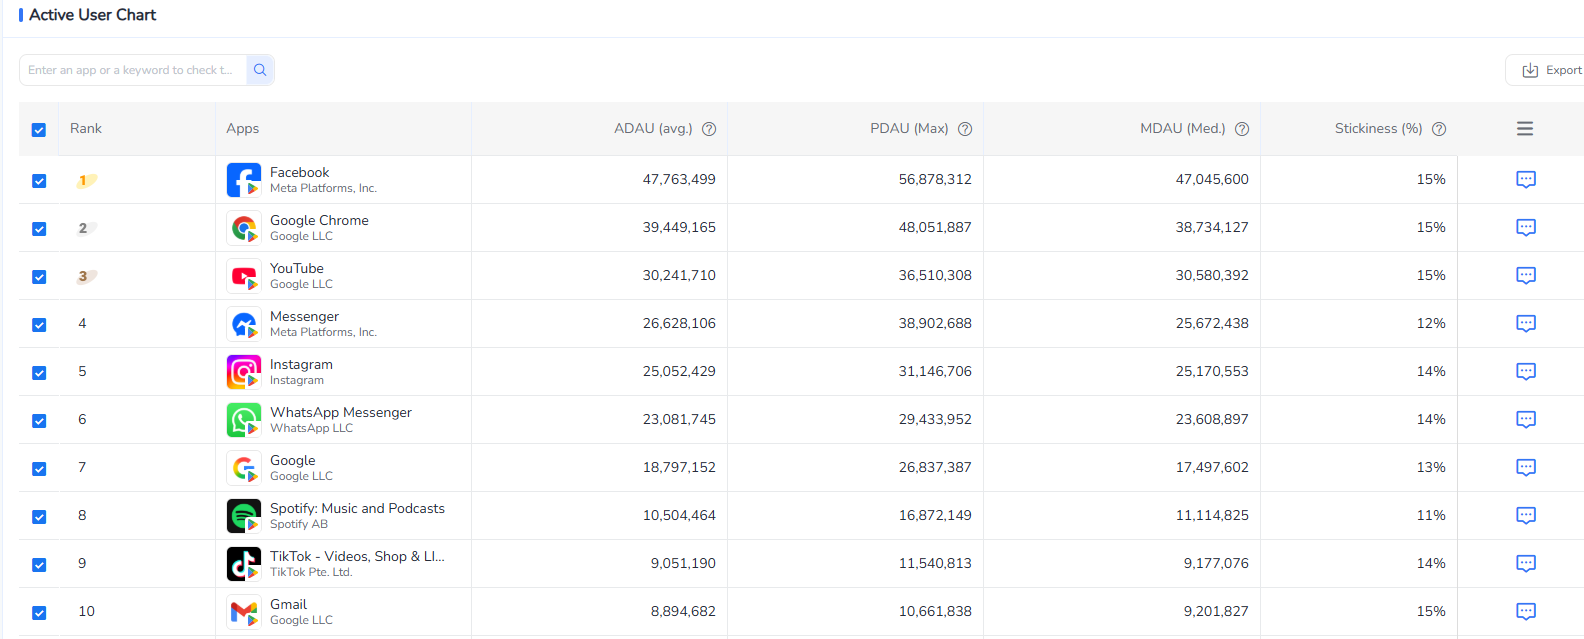Click the MDAU (Med.) help icon
The height and width of the screenshot is (639, 1584).
click(1242, 129)
